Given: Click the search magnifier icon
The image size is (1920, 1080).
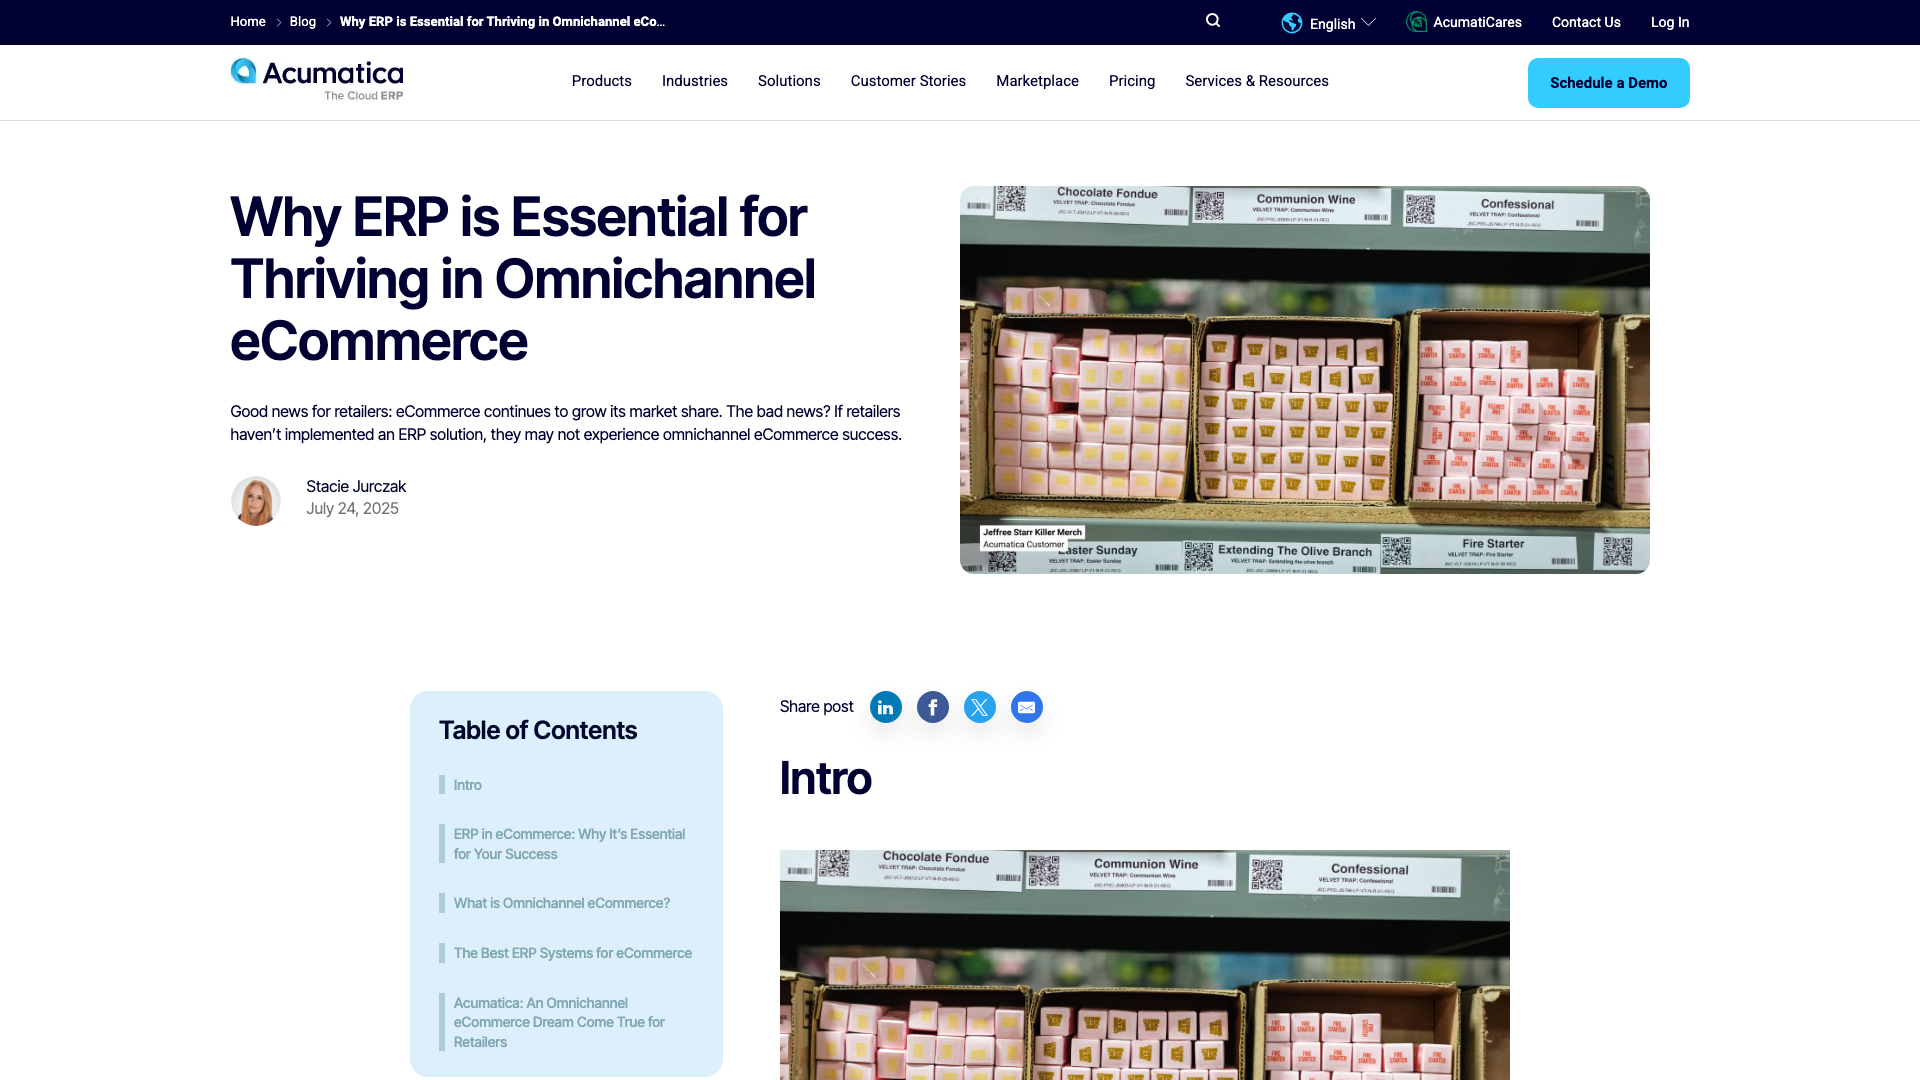Looking at the screenshot, I should [1213, 21].
